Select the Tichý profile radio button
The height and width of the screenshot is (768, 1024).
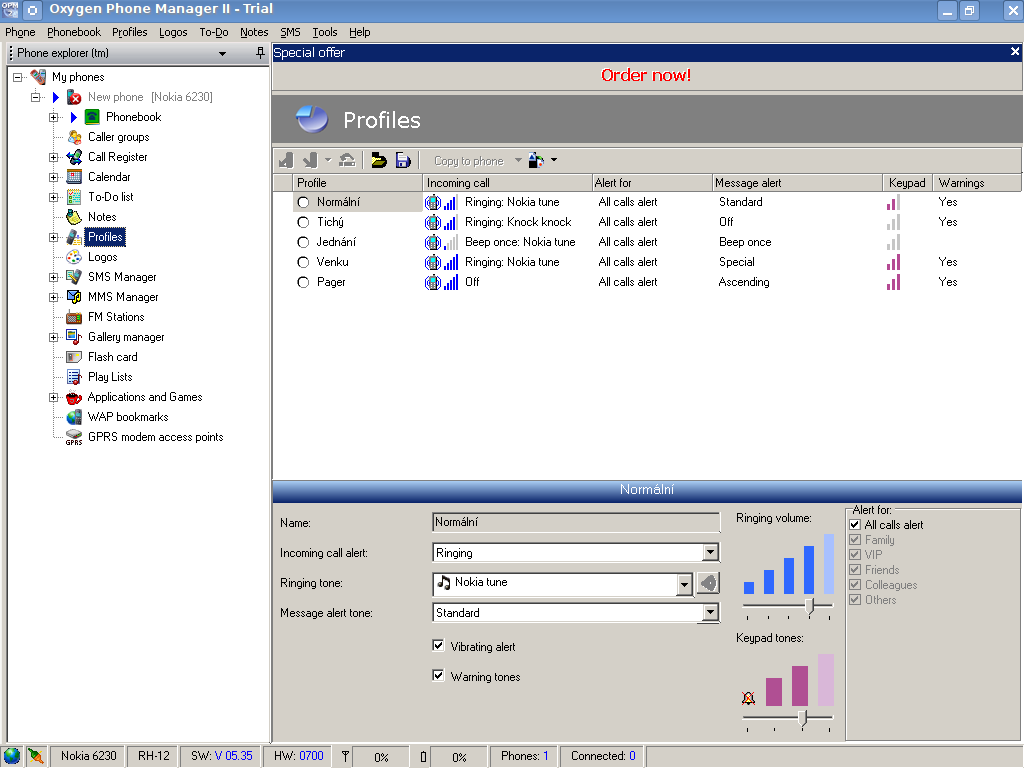tap(303, 222)
